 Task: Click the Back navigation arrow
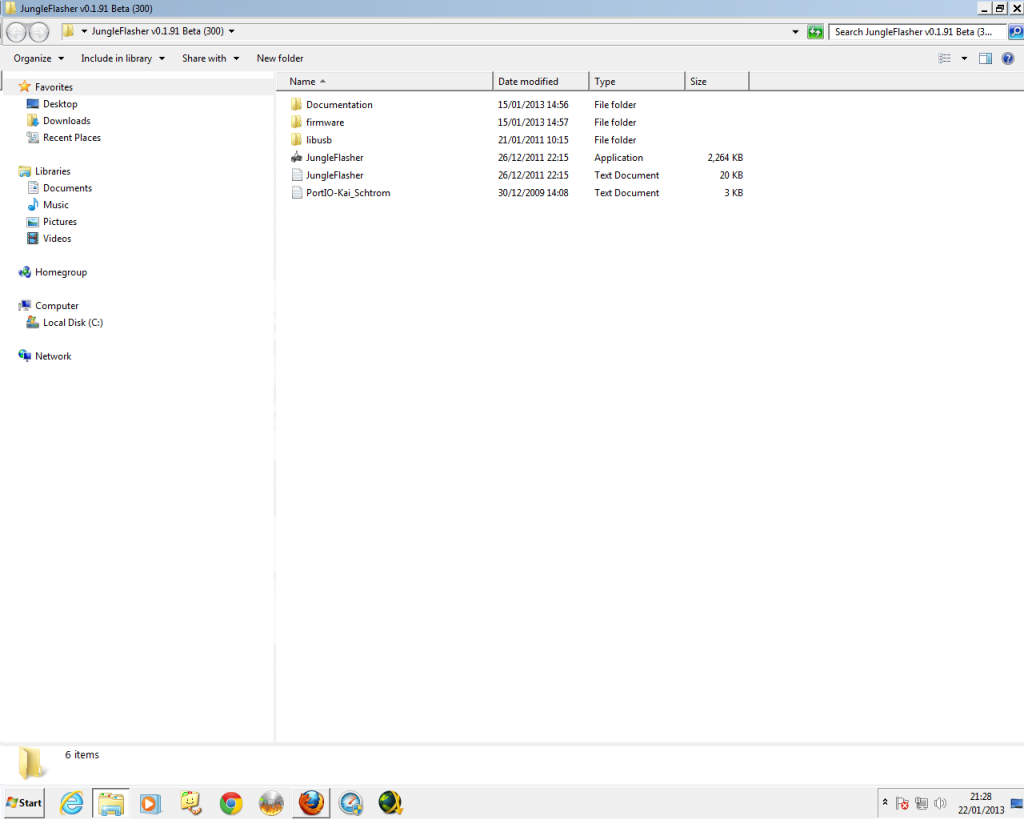point(17,32)
